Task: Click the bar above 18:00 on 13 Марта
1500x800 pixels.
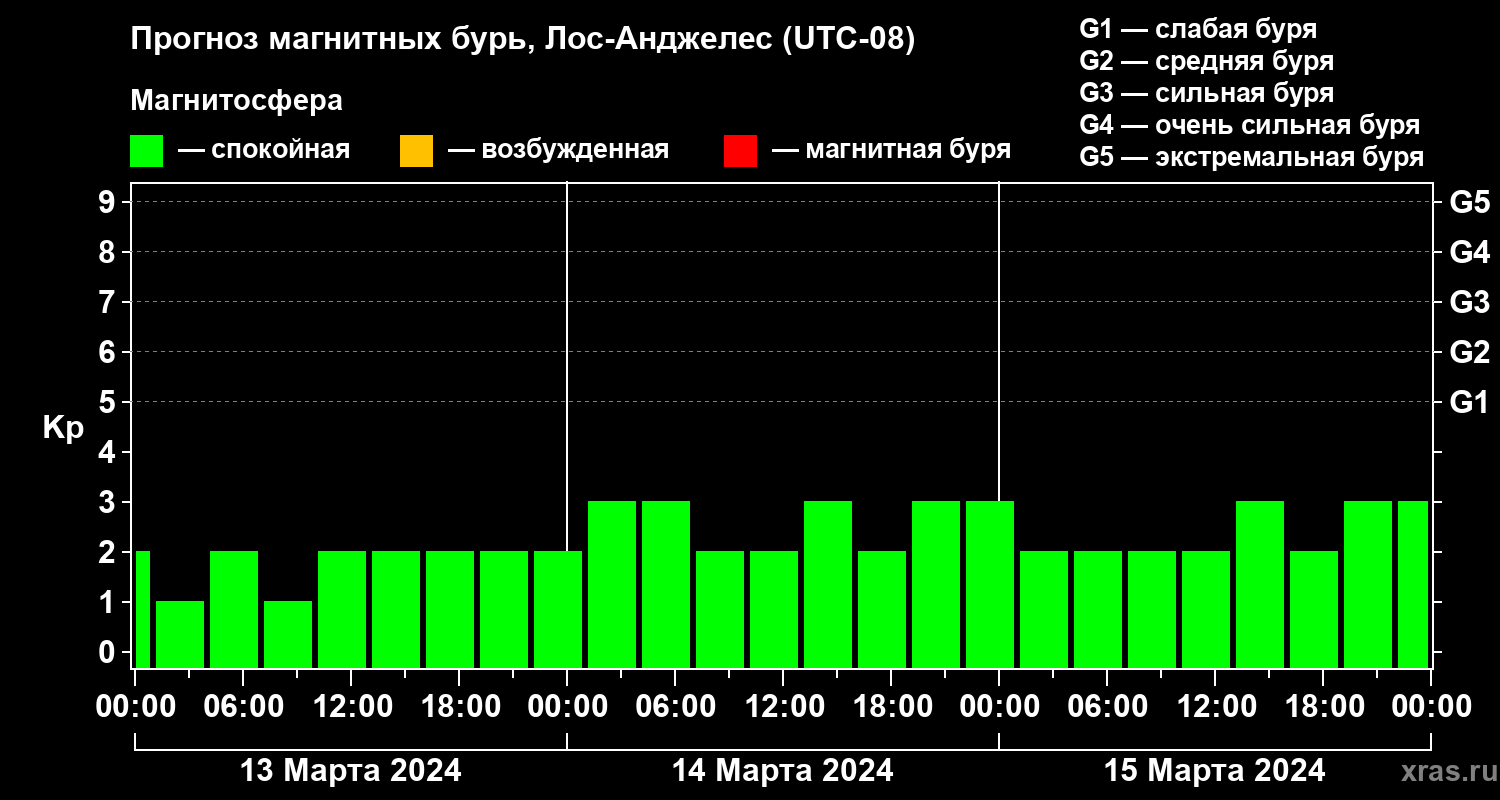Action: 450,609
